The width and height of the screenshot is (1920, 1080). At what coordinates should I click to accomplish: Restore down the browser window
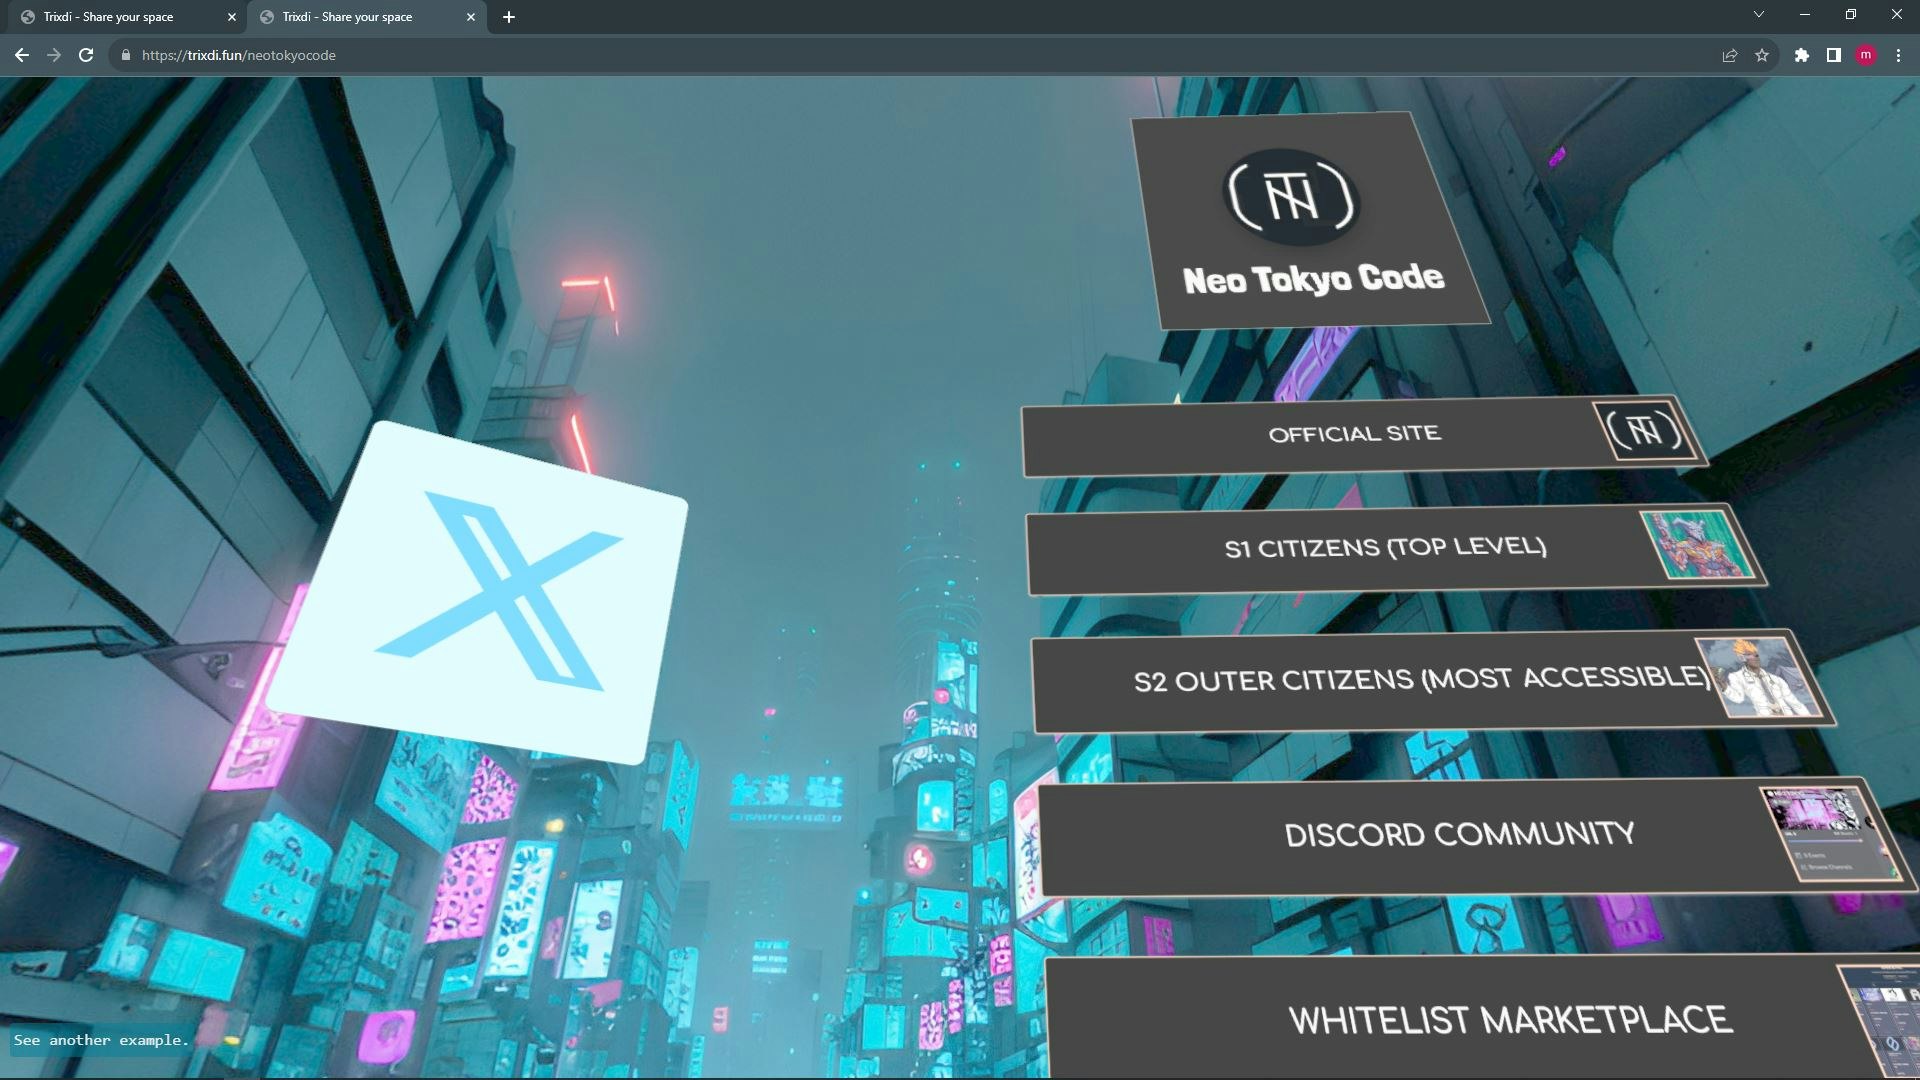[1851, 14]
